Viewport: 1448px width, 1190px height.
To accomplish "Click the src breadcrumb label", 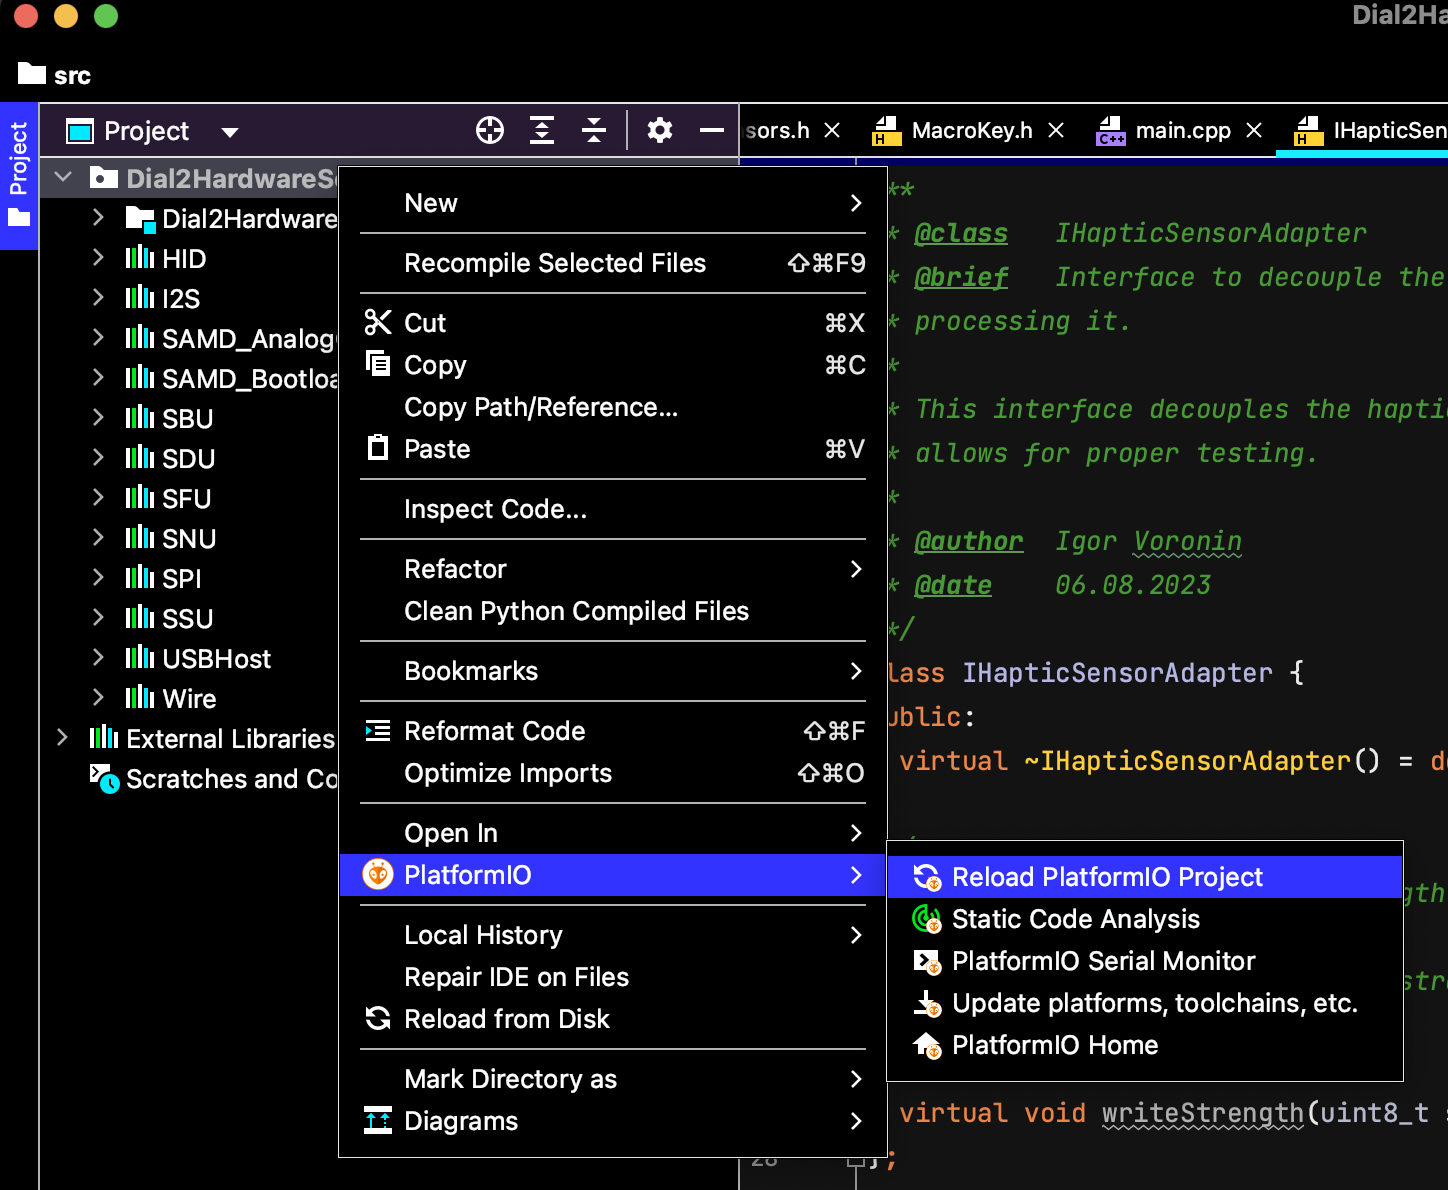I will point(72,76).
